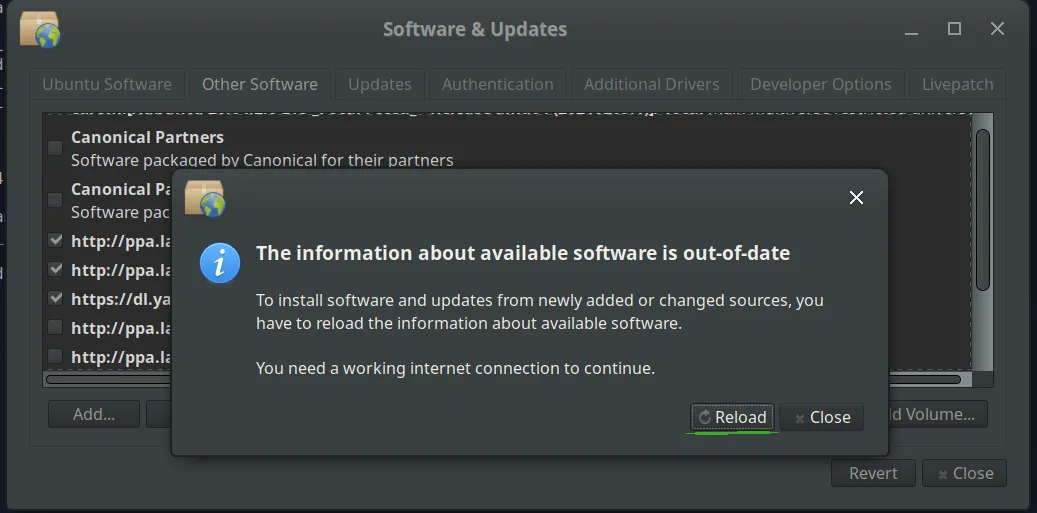
Task: Select the Other Software tab
Action: (260, 84)
